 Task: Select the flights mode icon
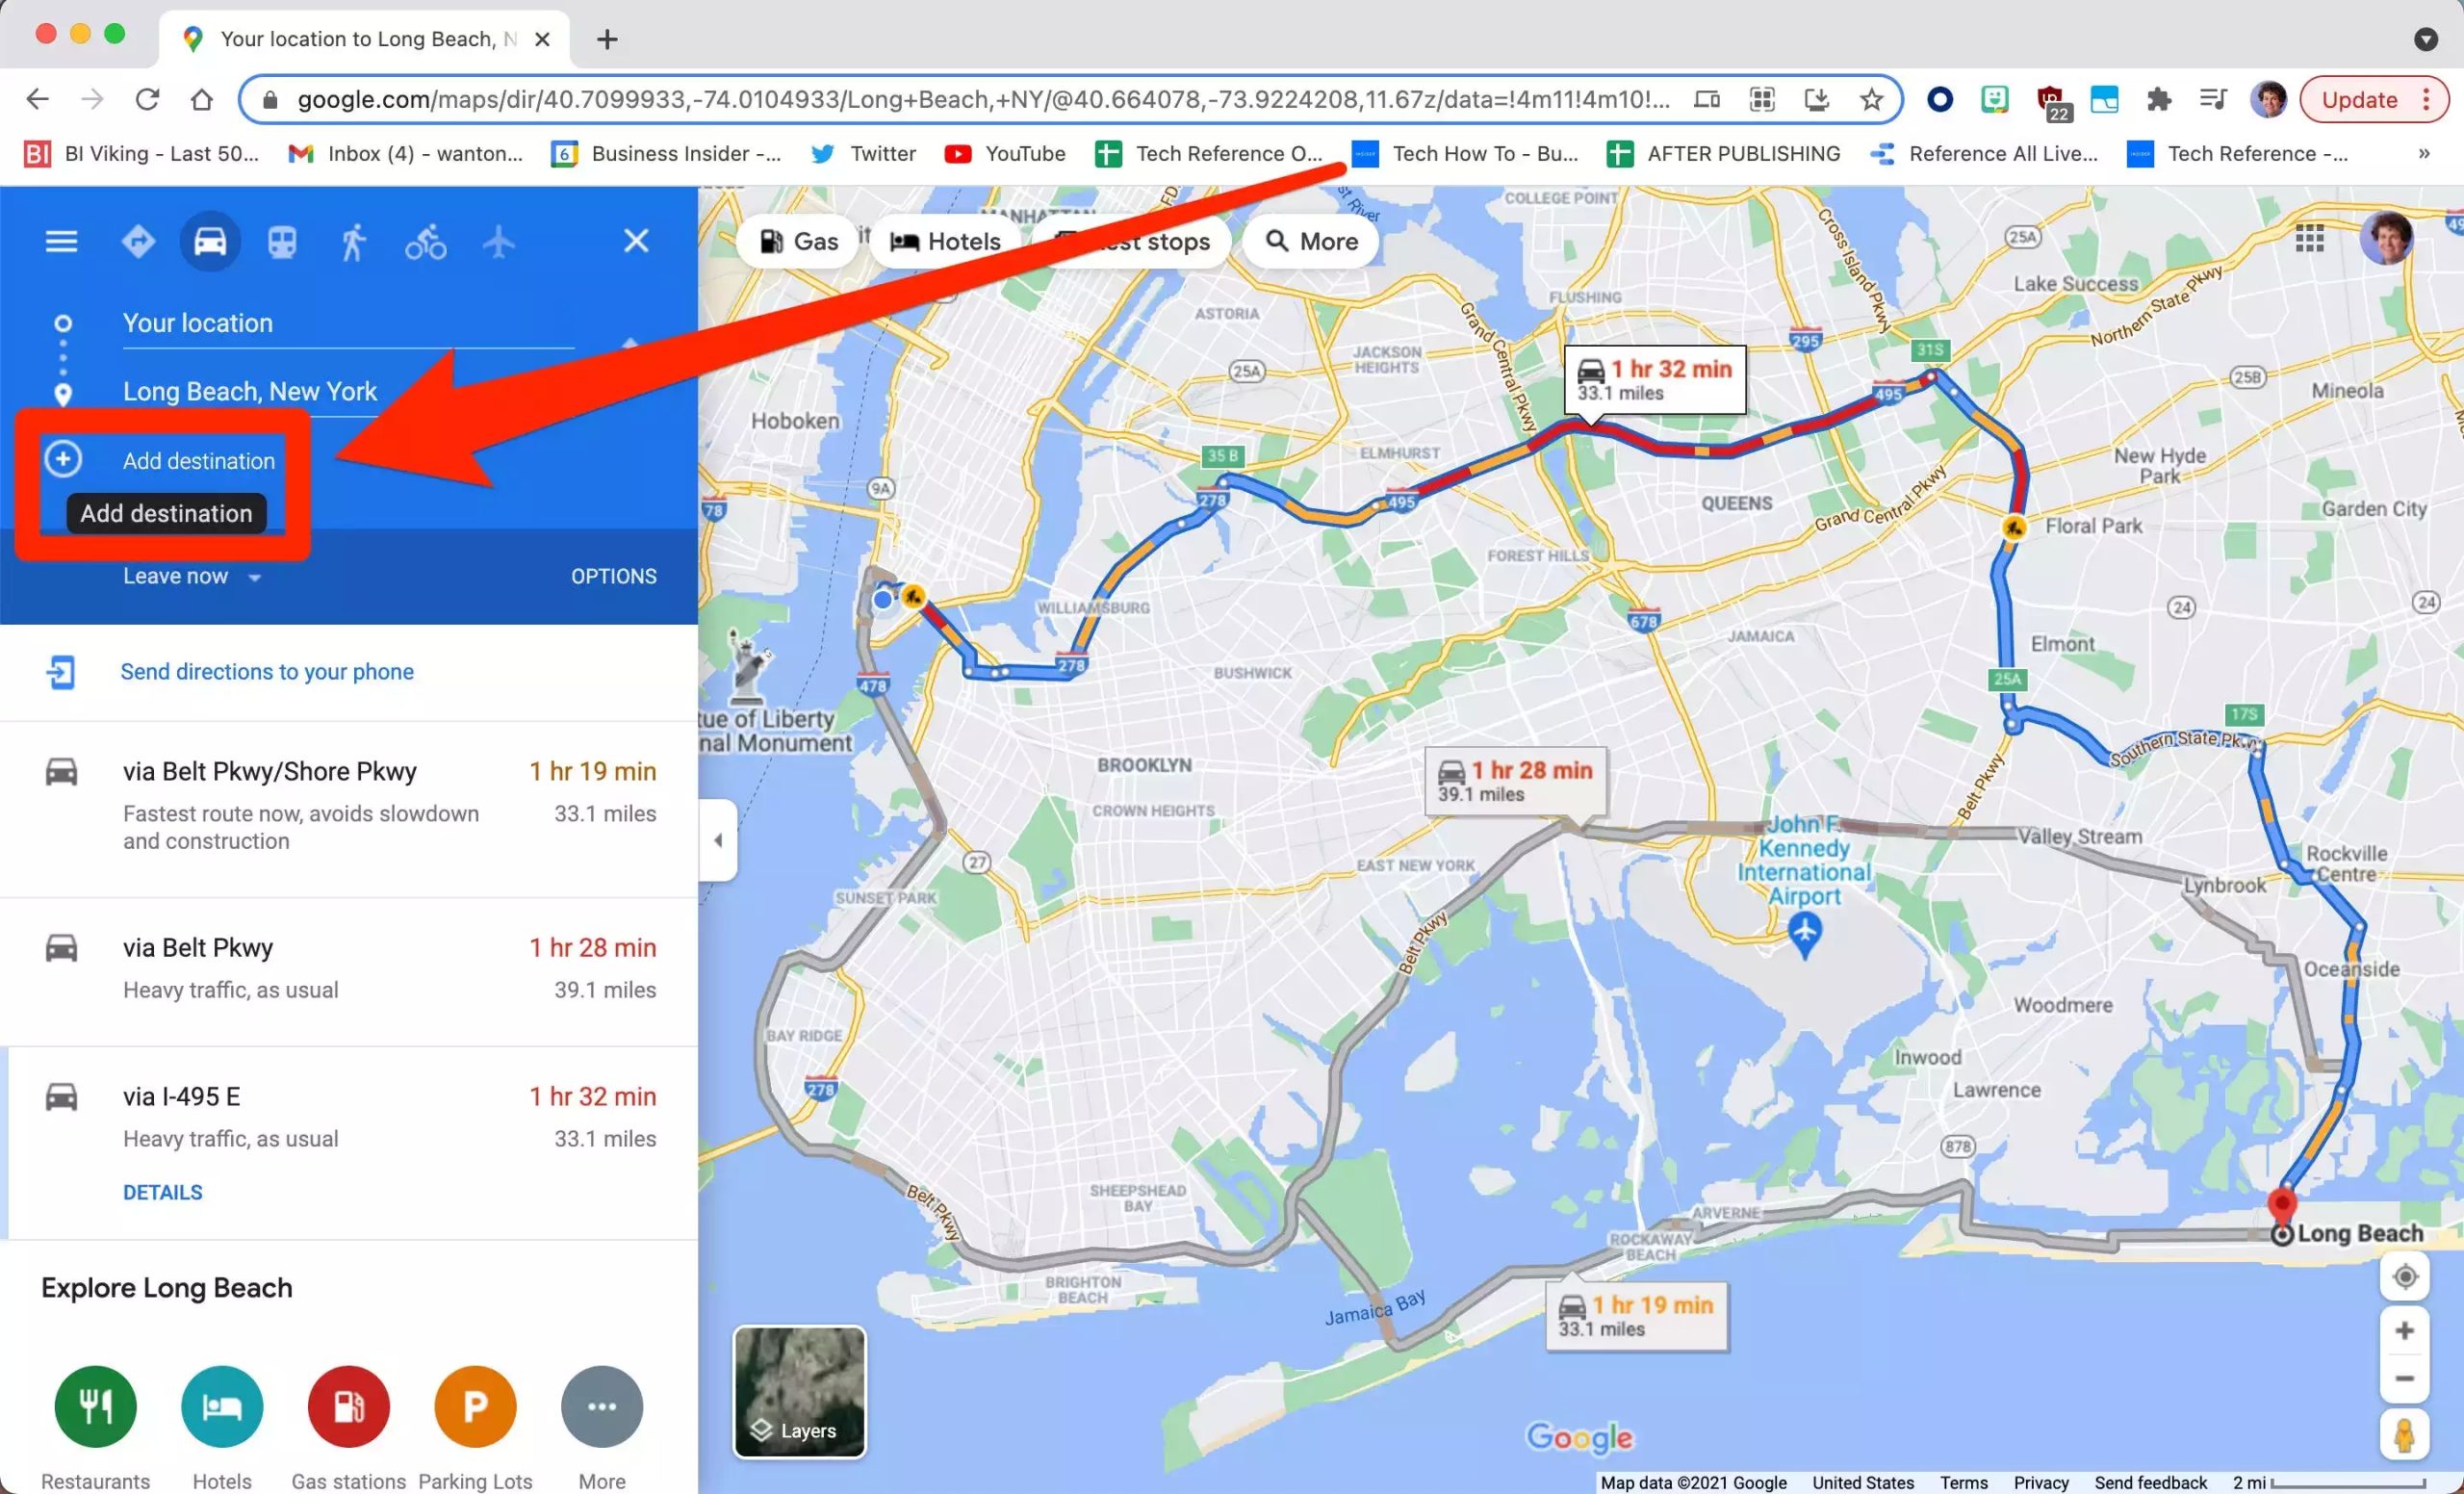point(497,240)
